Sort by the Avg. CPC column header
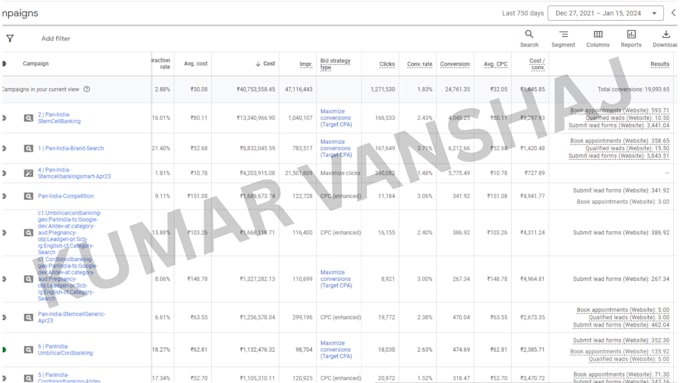 click(495, 64)
